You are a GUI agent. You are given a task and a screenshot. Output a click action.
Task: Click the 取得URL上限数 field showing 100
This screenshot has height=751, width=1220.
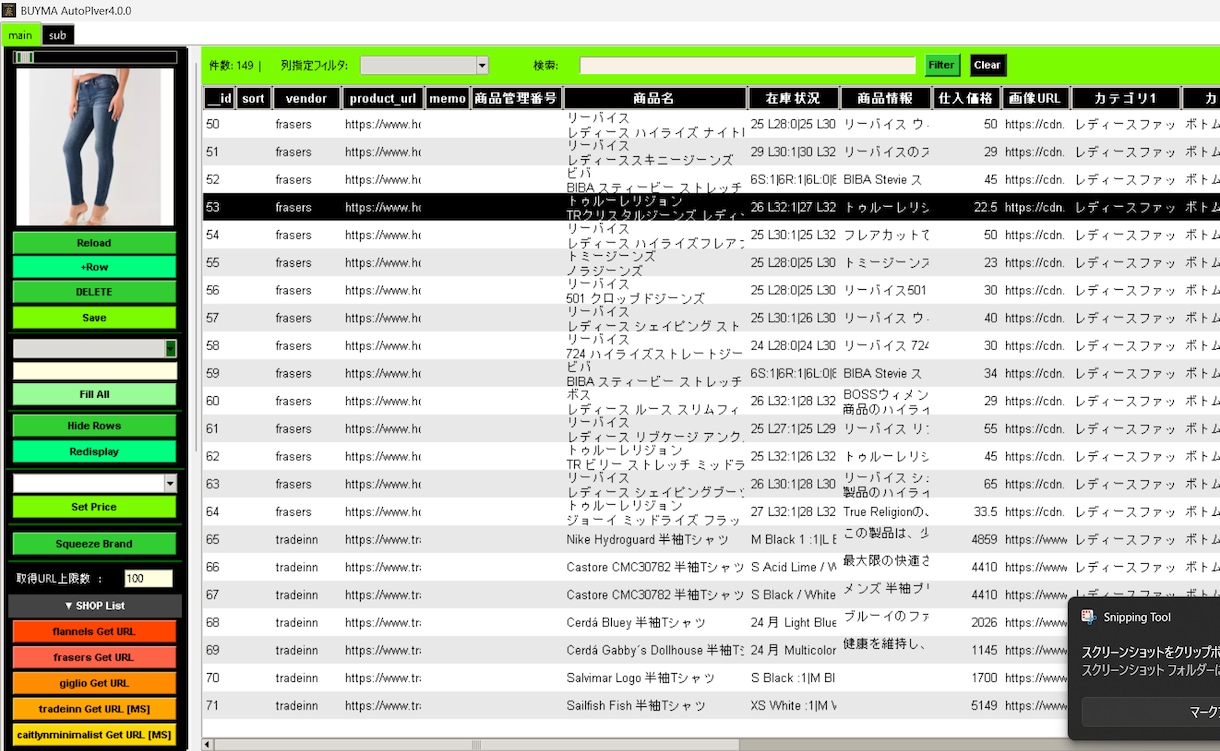point(148,579)
